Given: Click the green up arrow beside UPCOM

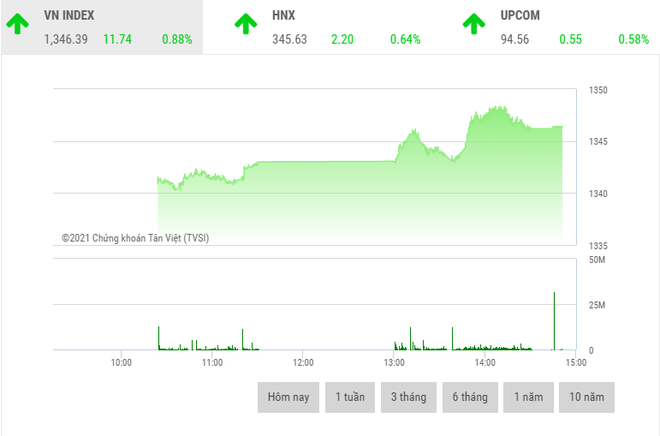Looking at the screenshot, I should (x=472, y=24).
